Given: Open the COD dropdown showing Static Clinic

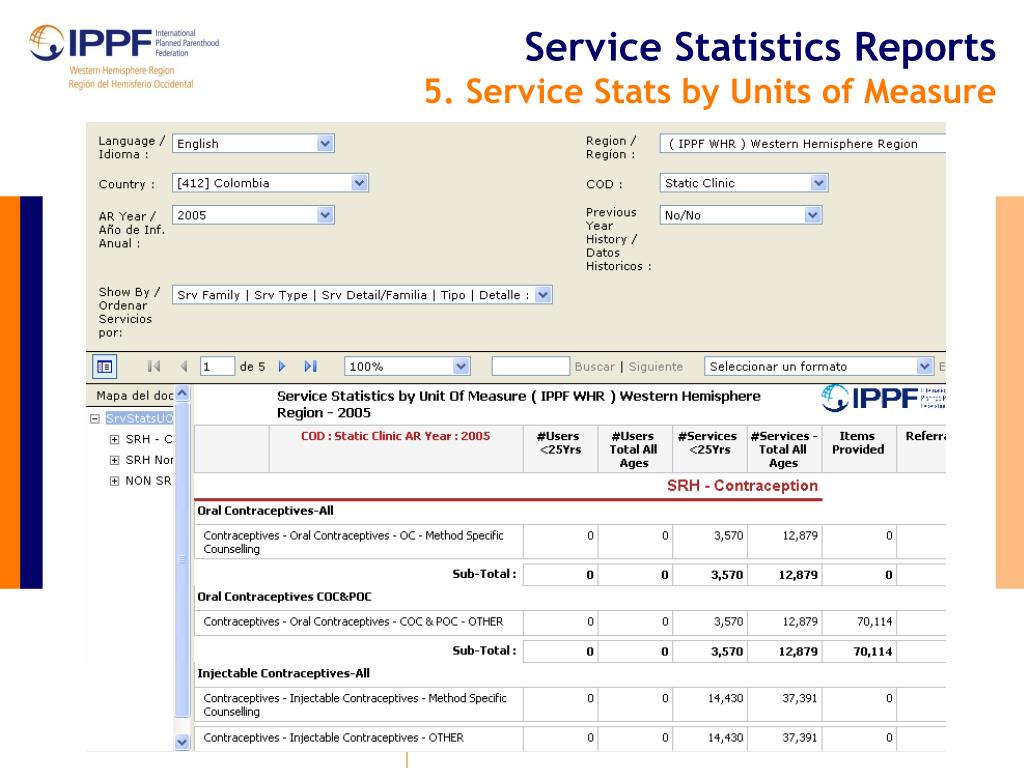Looking at the screenshot, I should pyautogui.click(x=744, y=183).
